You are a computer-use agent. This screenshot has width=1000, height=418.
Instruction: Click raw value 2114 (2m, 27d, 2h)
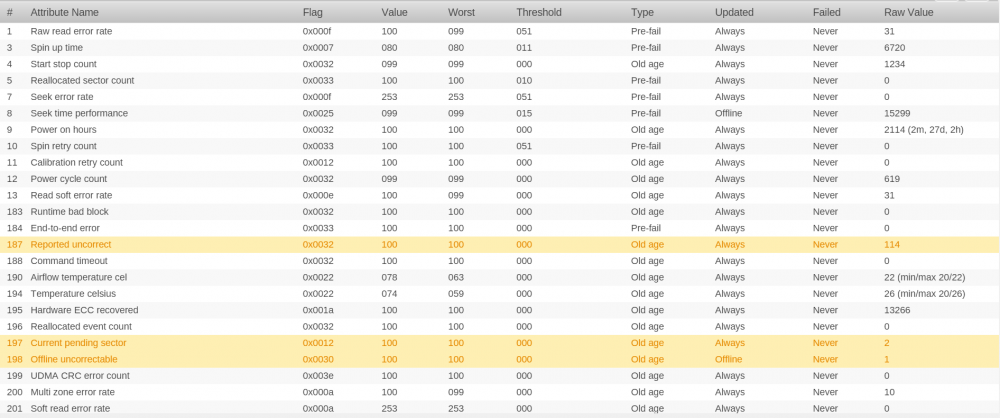click(x=923, y=130)
